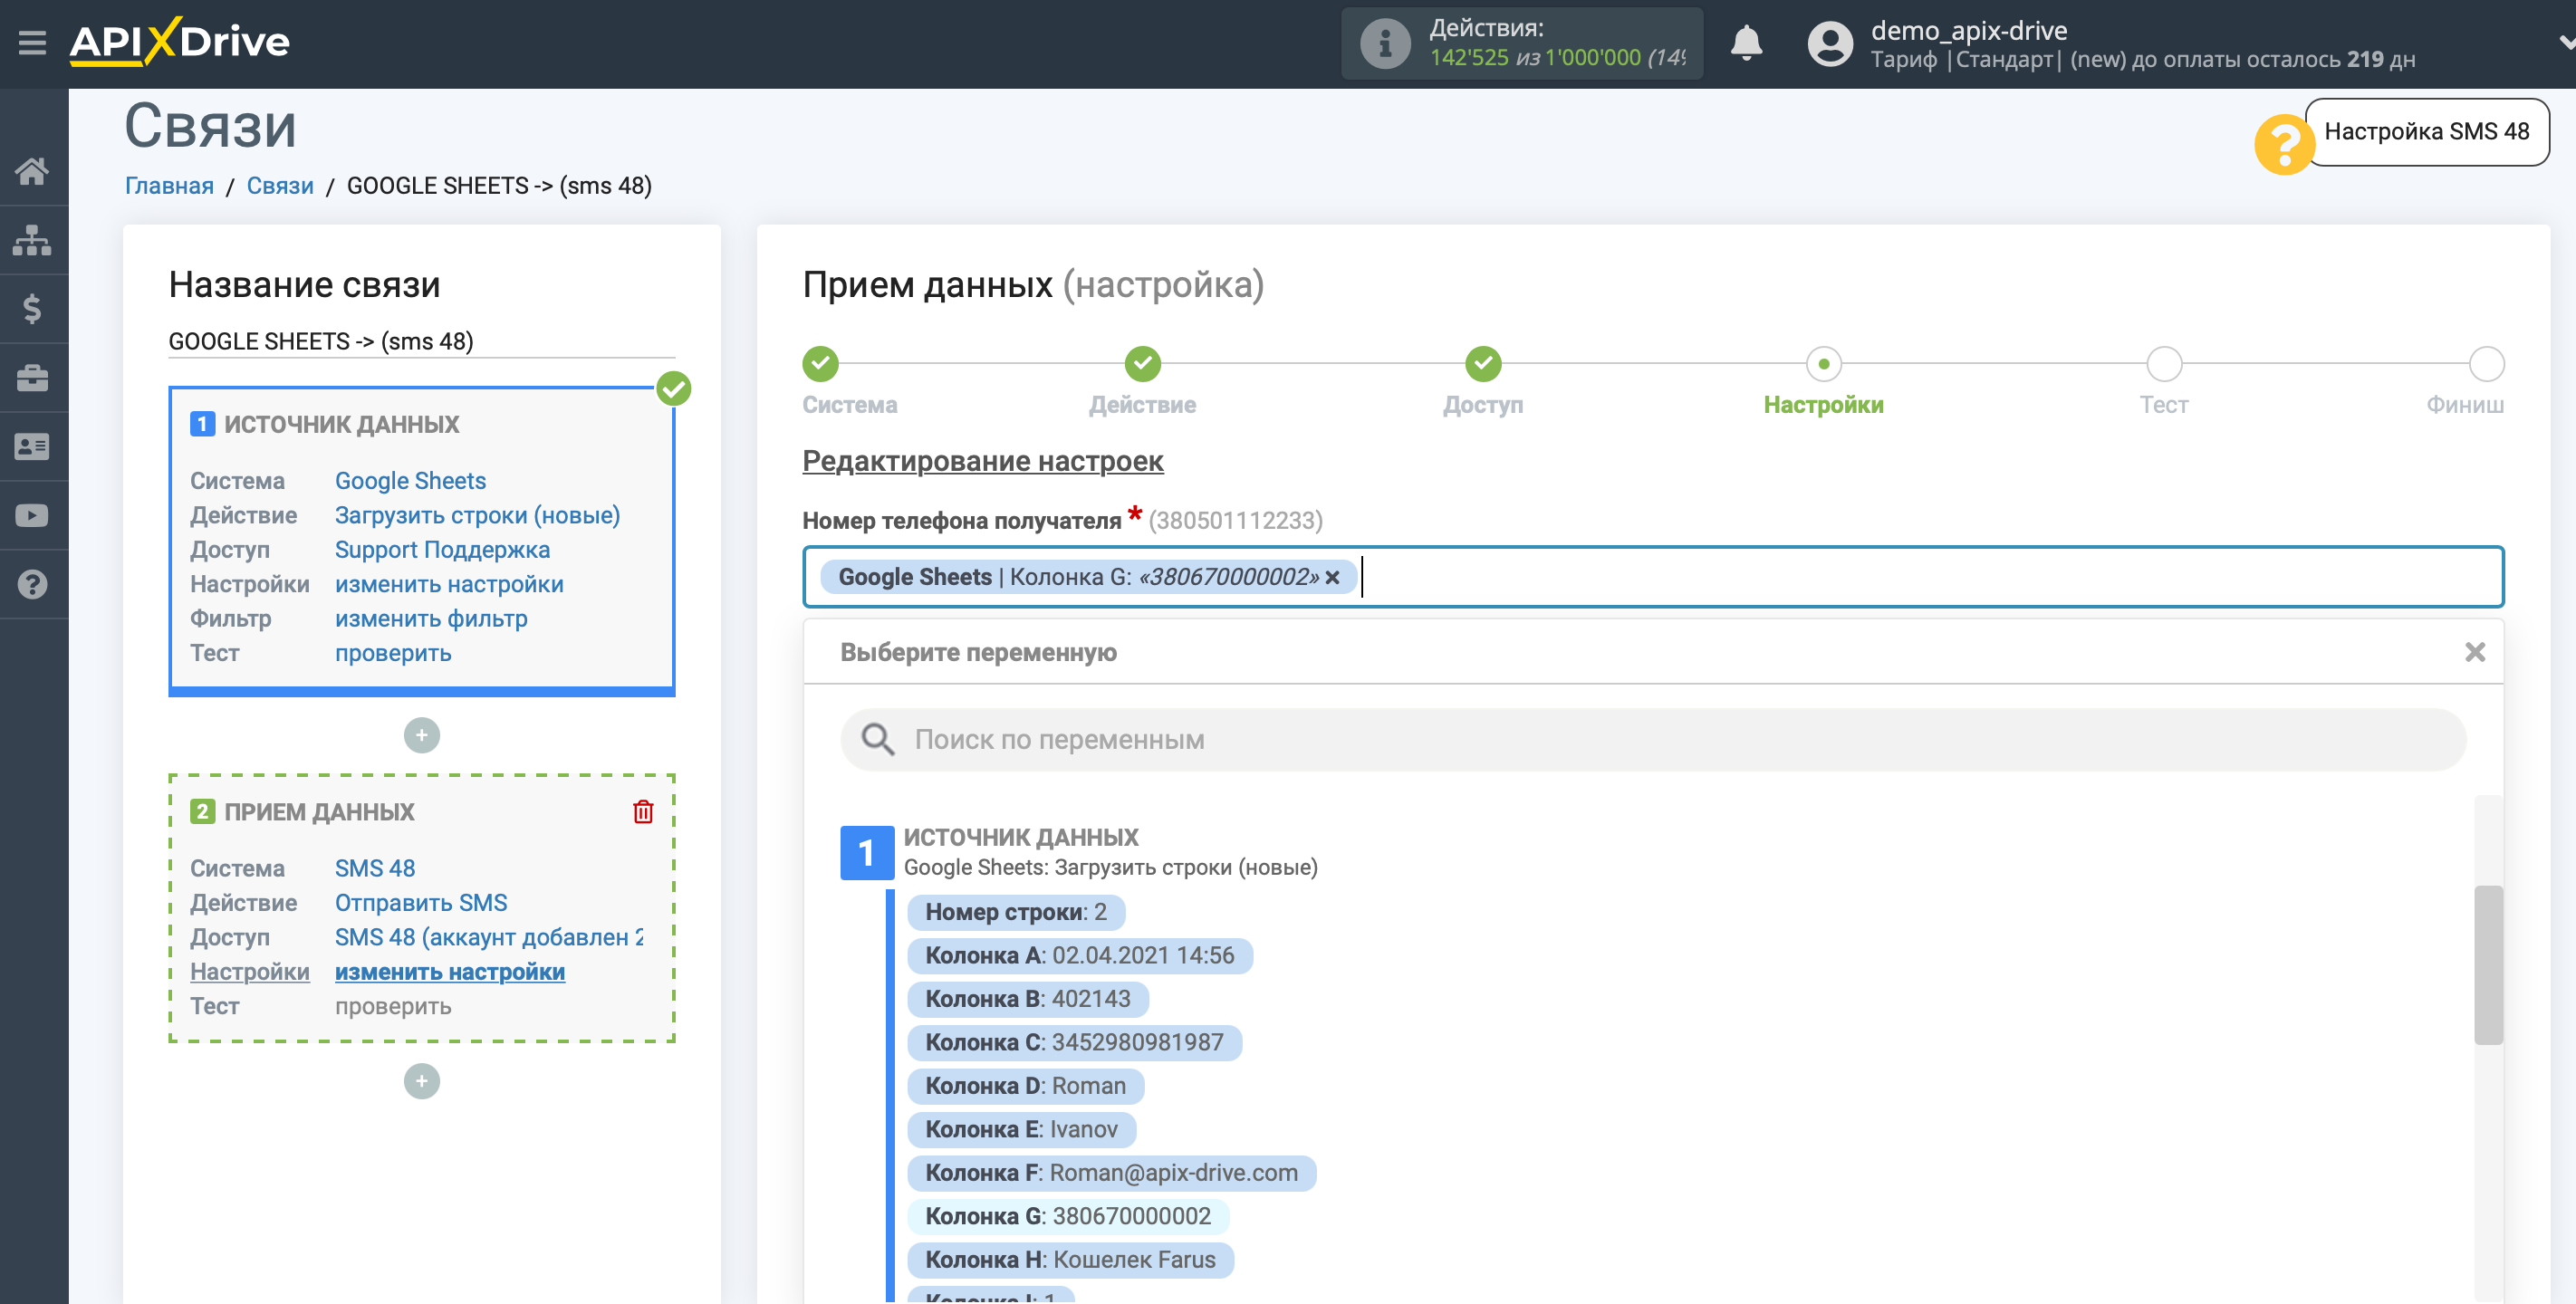Click the variable list scrollbar
The width and height of the screenshot is (2576, 1304).
(x=2487, y=965)
